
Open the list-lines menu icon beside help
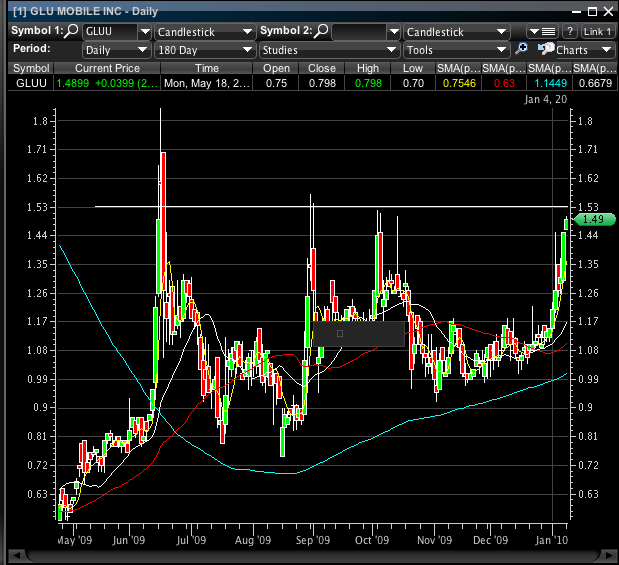[x=541, y=32]
